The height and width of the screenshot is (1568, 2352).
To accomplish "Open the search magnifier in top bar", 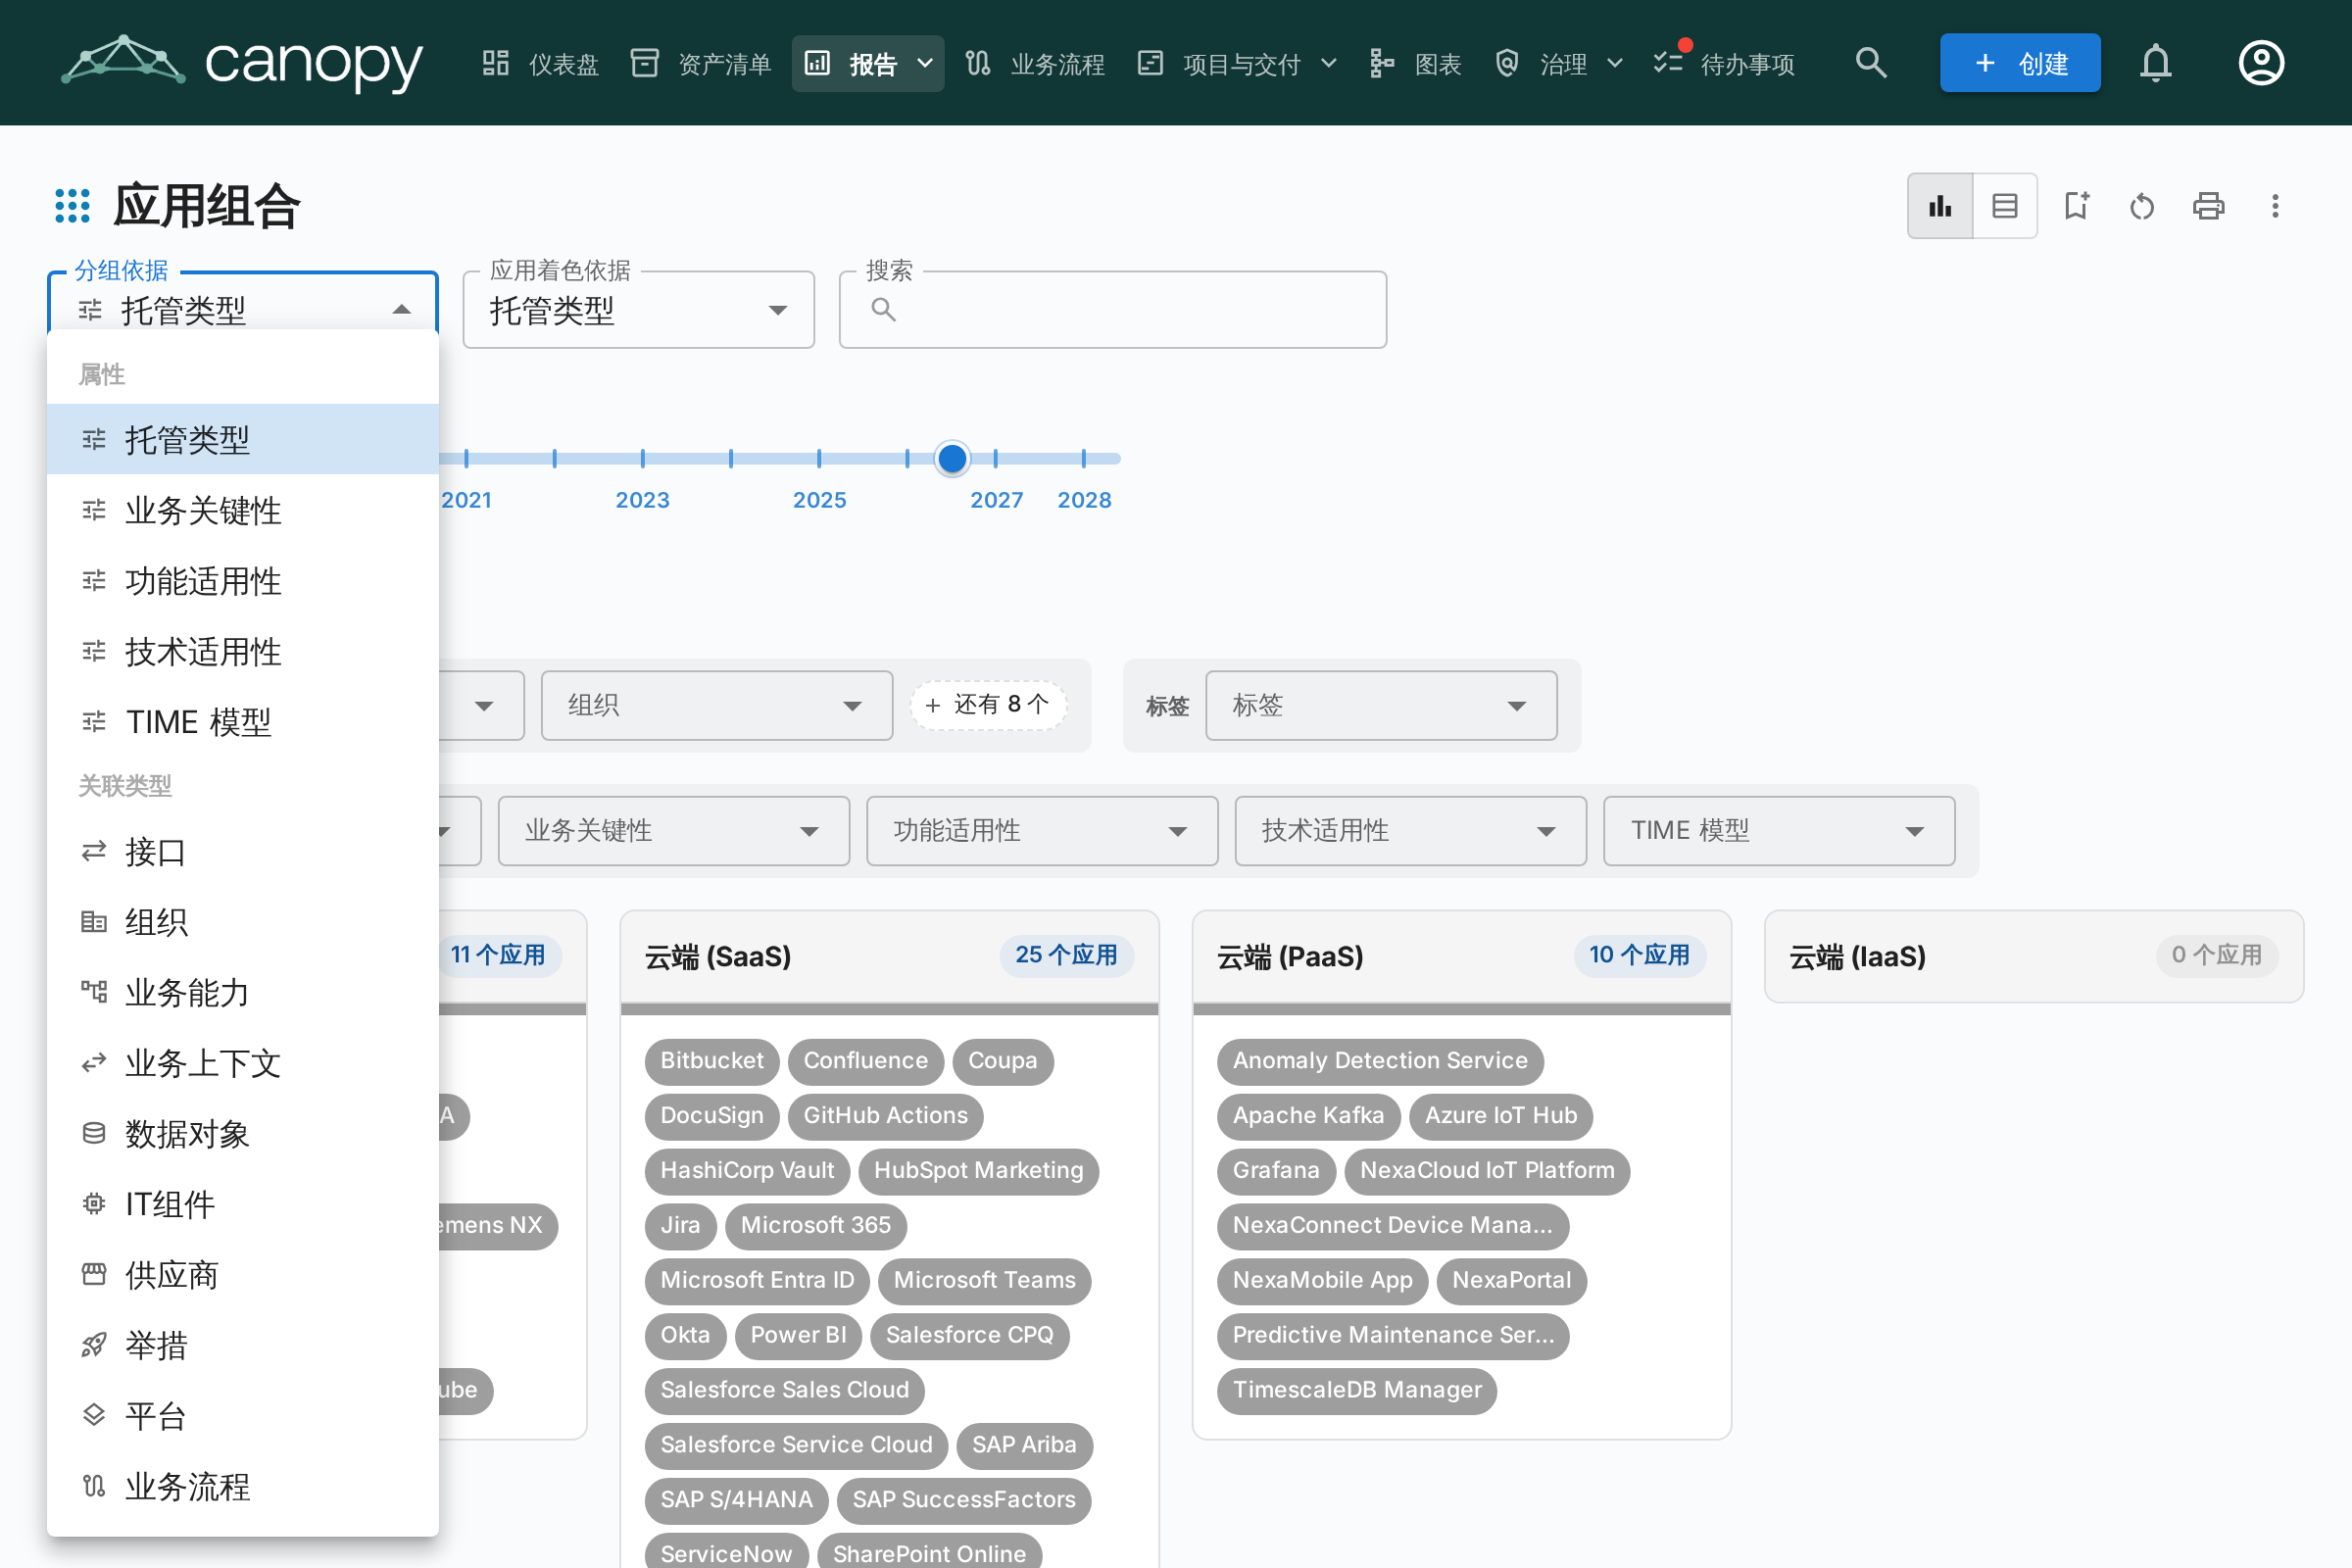I will (1871, 63).
